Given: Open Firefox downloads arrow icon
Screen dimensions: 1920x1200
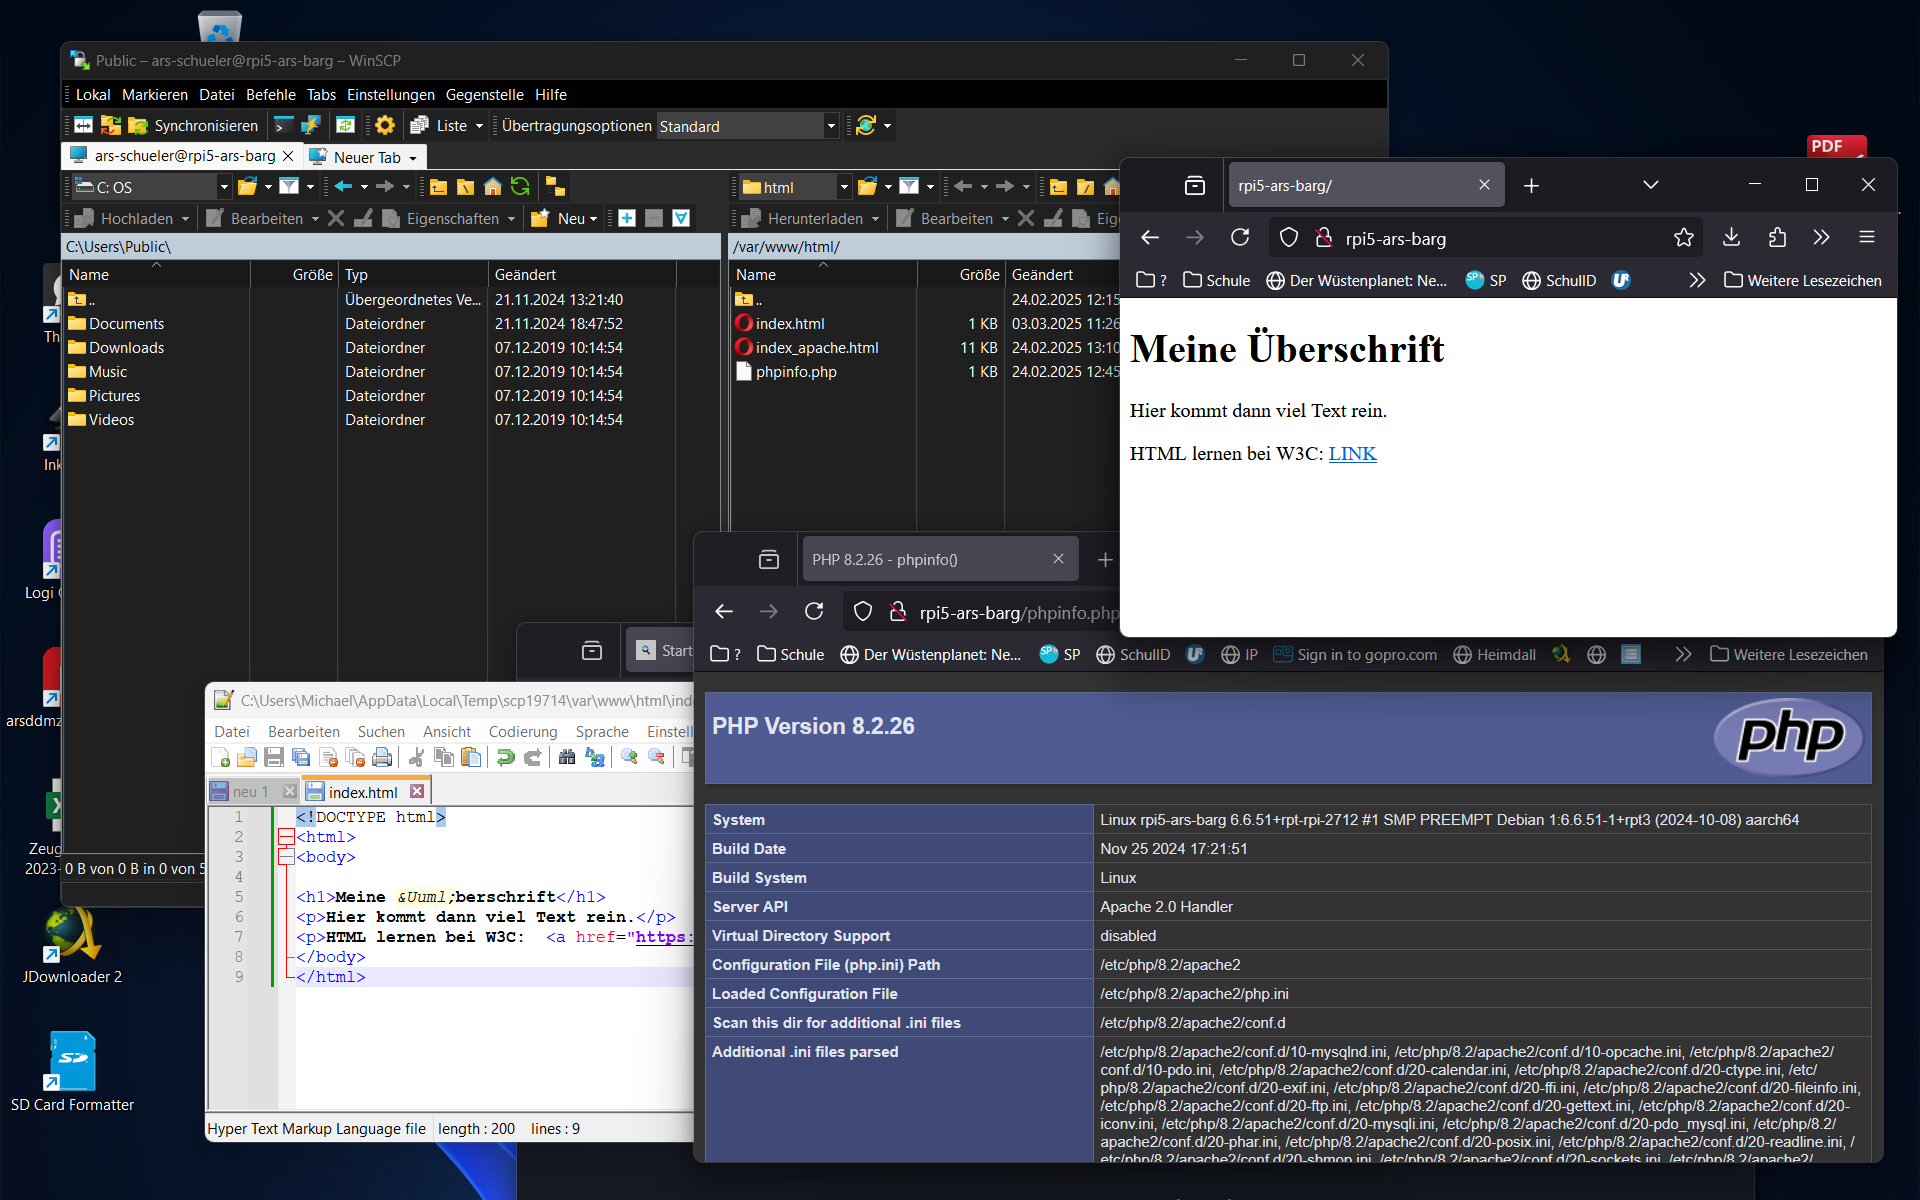Looking at the screenshot, I should pos(1732,238).
